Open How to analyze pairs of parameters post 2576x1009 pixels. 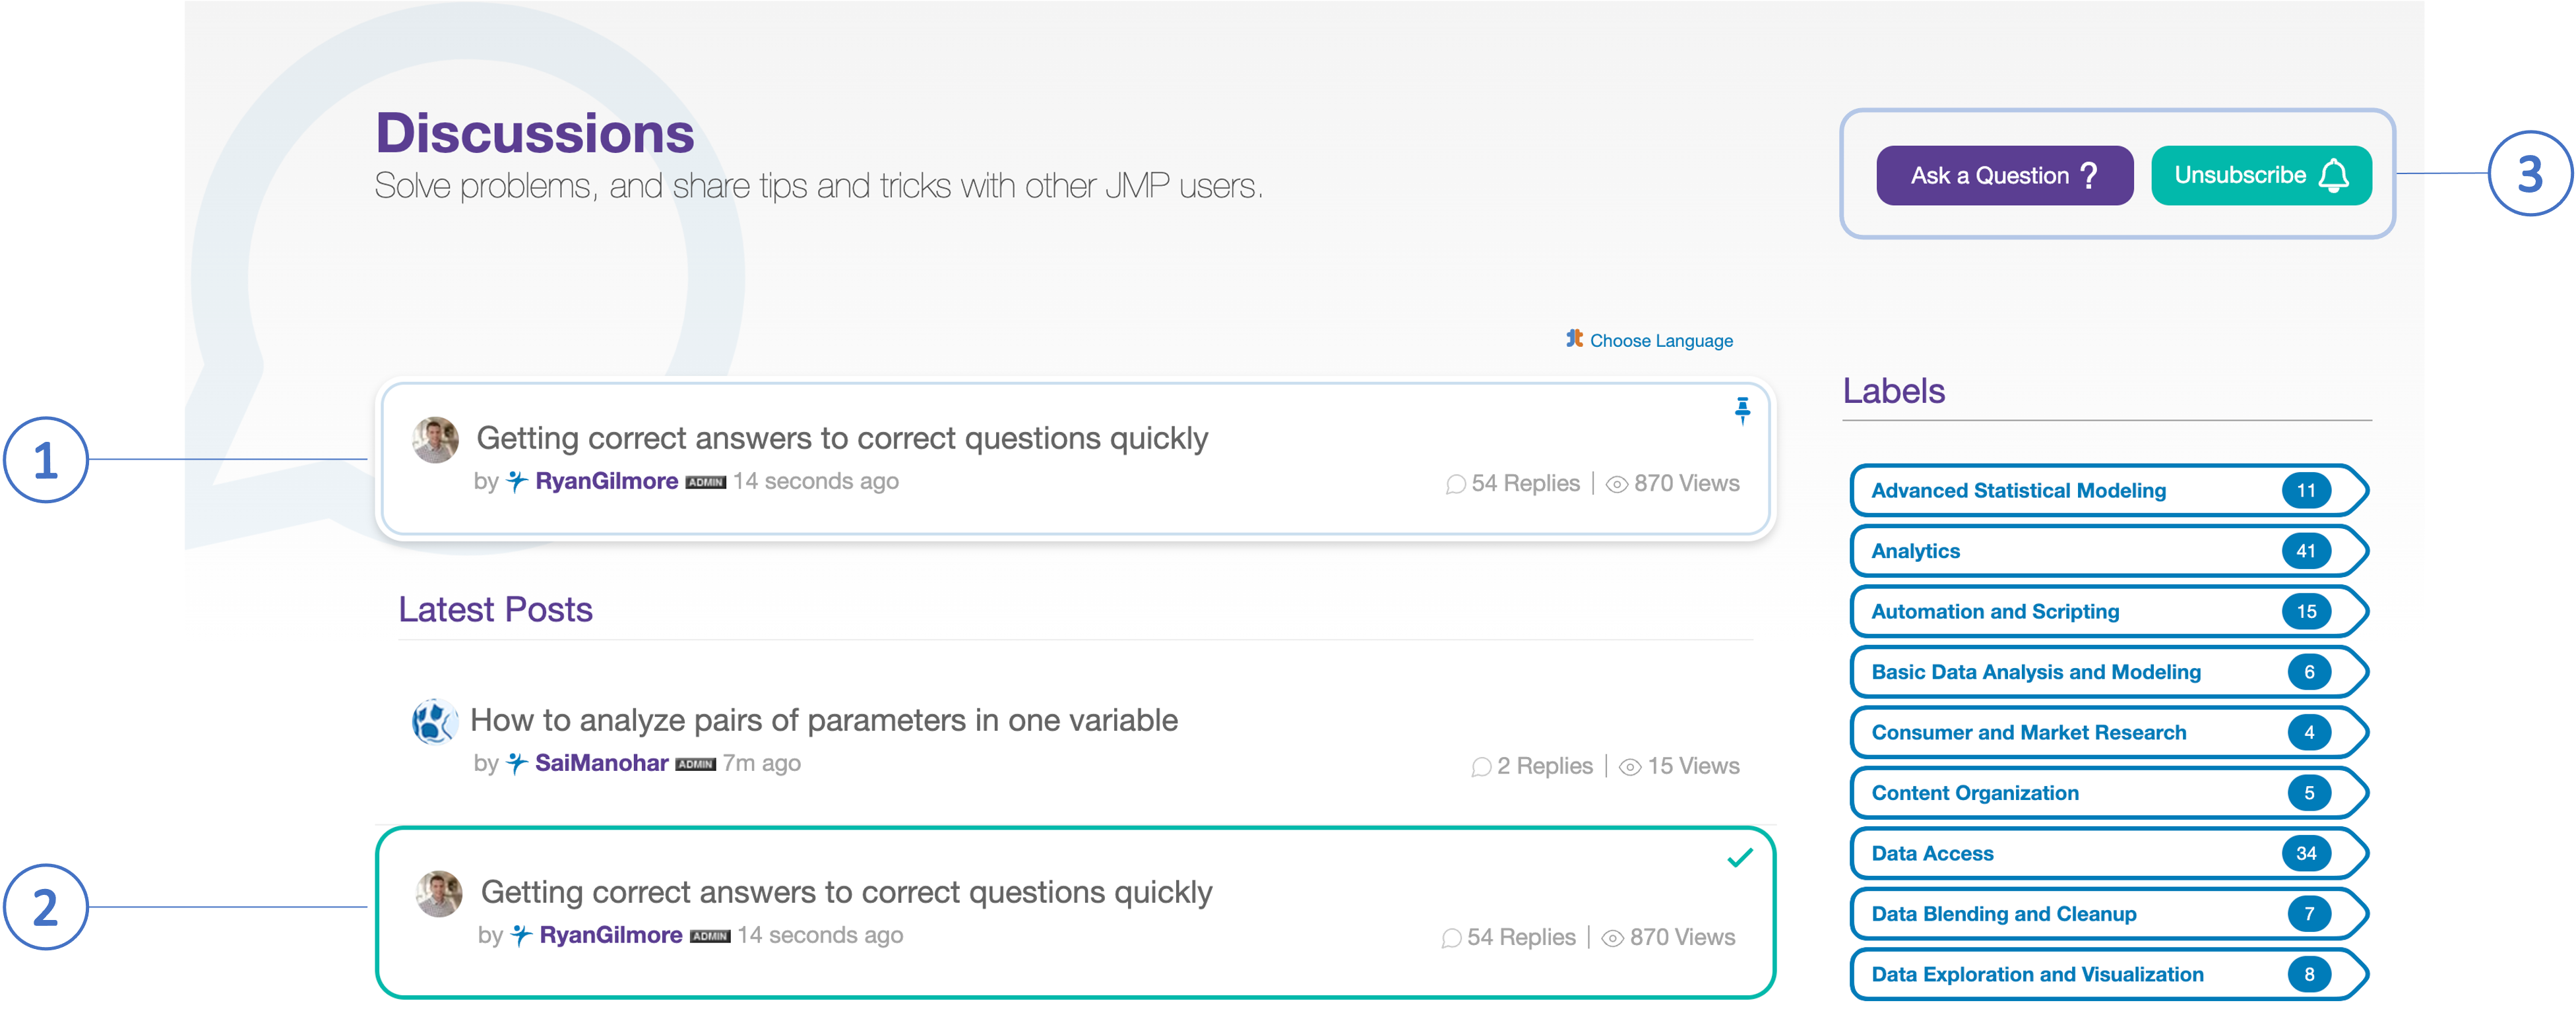[825, 719]
